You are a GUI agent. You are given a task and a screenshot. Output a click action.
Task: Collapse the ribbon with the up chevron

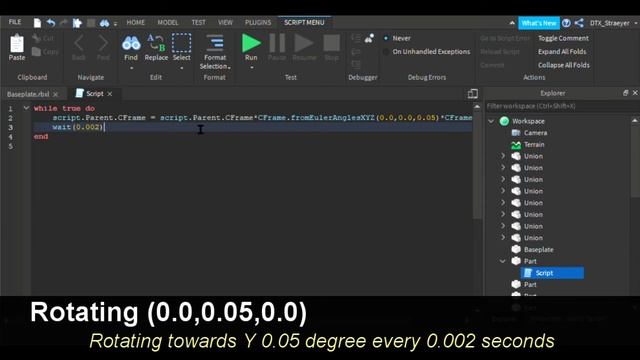click(512, 23)
